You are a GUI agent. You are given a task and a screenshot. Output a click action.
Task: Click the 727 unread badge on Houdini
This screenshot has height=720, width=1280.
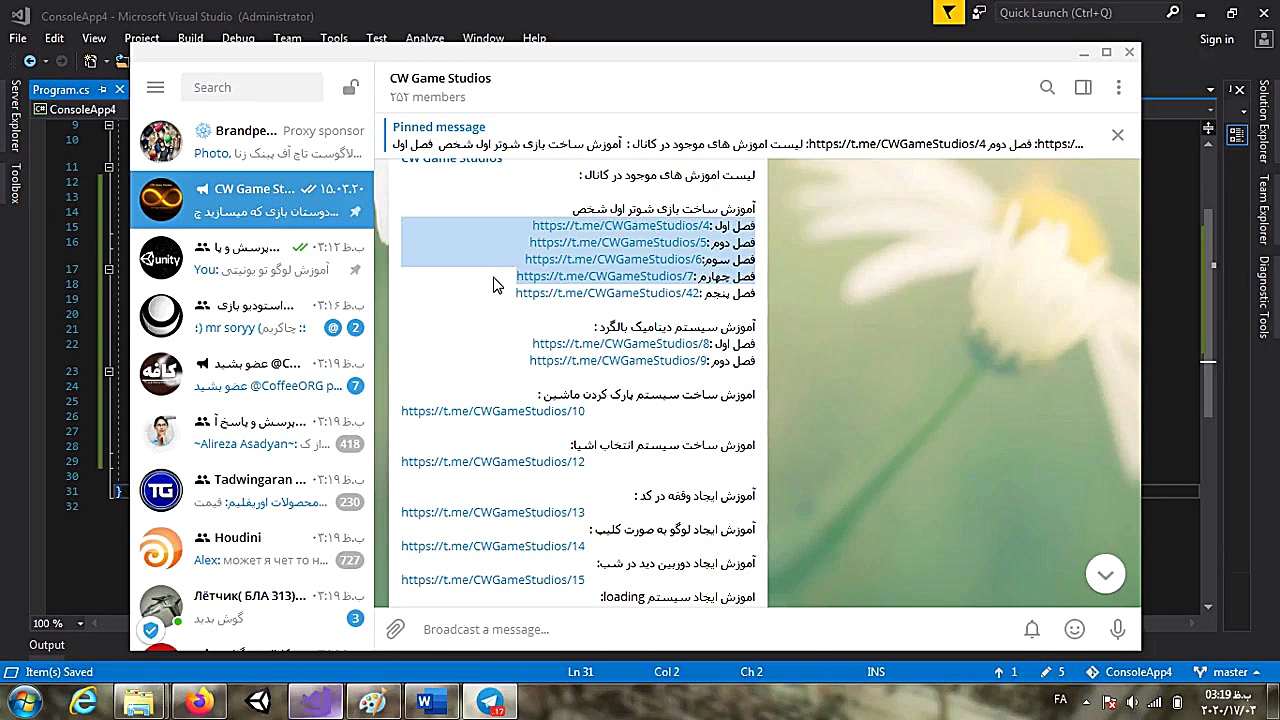pyautogui.click(x=349, y=560)
